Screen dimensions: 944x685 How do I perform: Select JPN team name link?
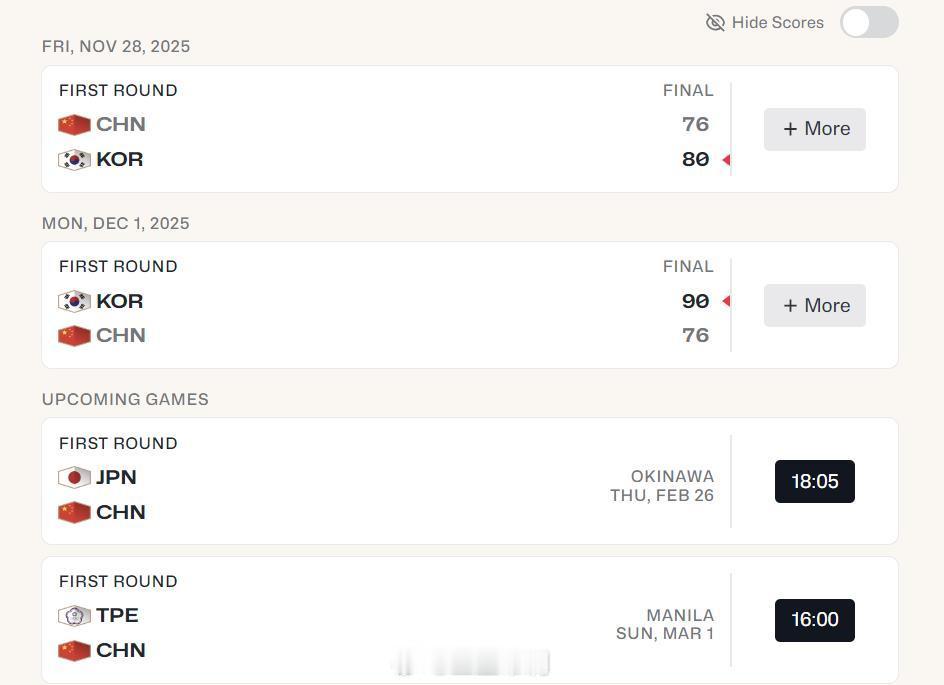(x=116, y=477)
